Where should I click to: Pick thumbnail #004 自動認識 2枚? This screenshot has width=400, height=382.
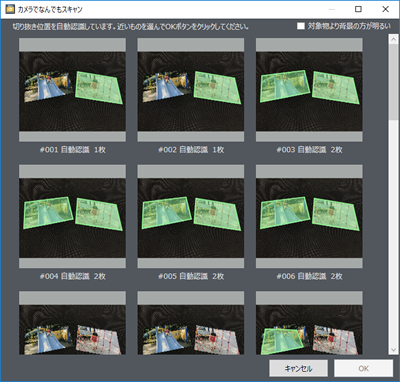point(72,216)
